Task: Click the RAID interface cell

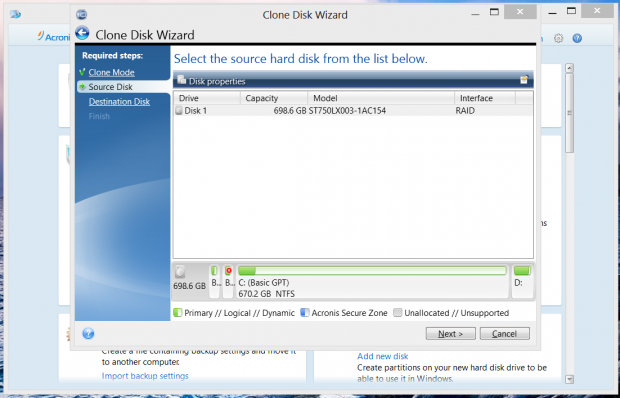Action: tap(465, 111)
